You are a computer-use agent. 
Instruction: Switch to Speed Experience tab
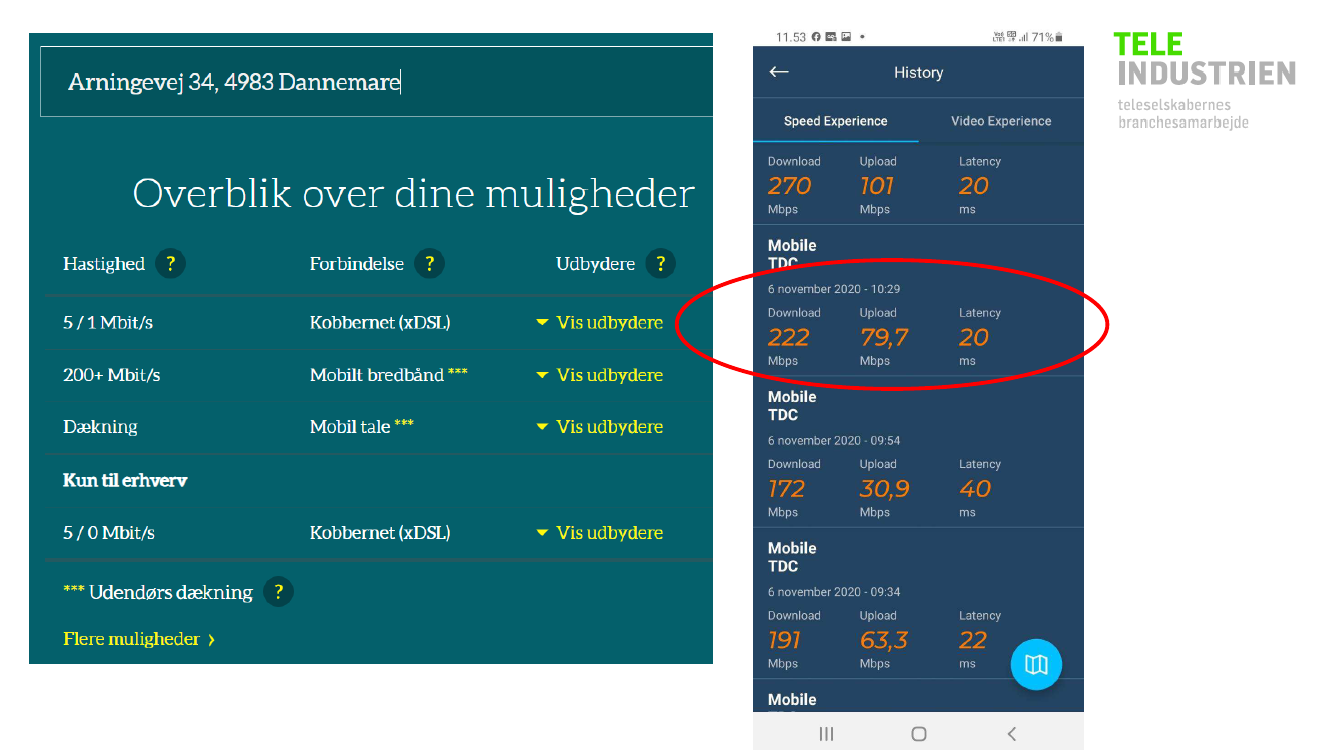click(835, 121)
